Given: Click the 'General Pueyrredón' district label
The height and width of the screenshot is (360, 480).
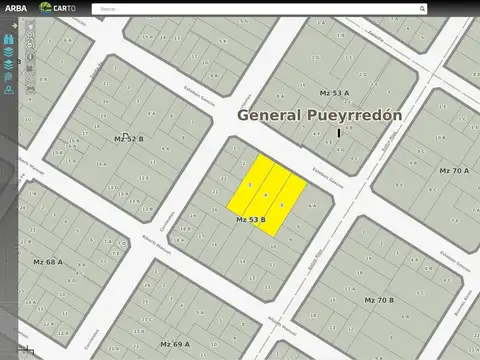Looking at the screenshot, I should tap(320, 115).
